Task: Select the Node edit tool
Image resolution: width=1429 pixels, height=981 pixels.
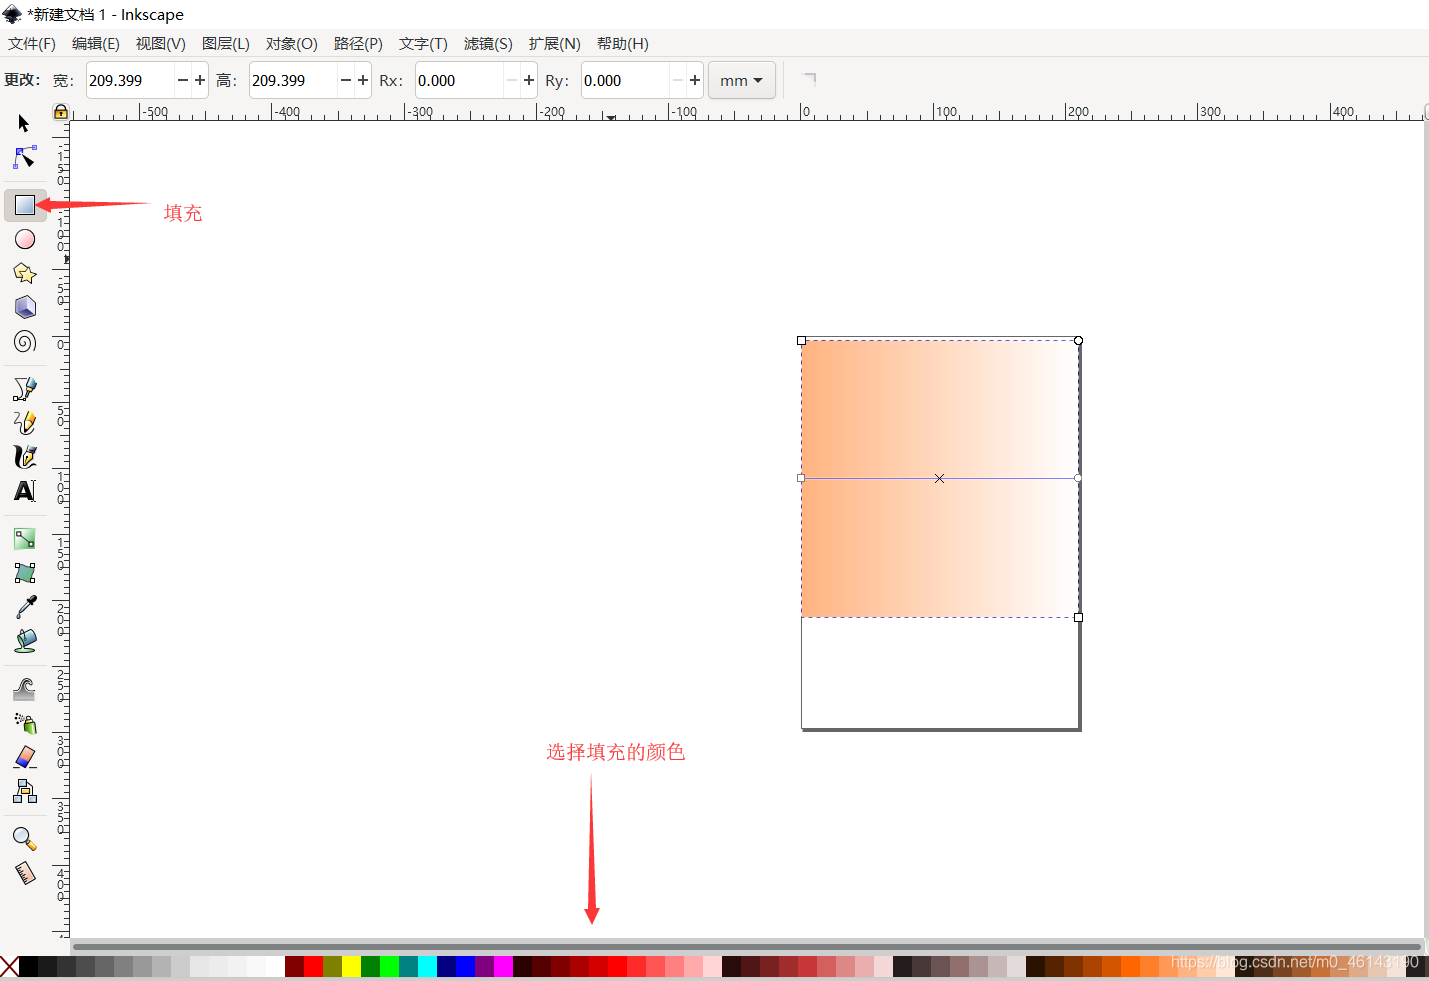Action: [x=24, y=158]
